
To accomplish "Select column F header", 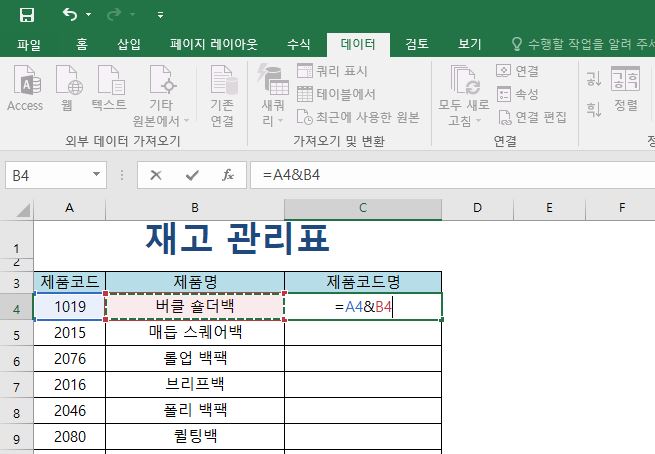I will pos(622,208).
